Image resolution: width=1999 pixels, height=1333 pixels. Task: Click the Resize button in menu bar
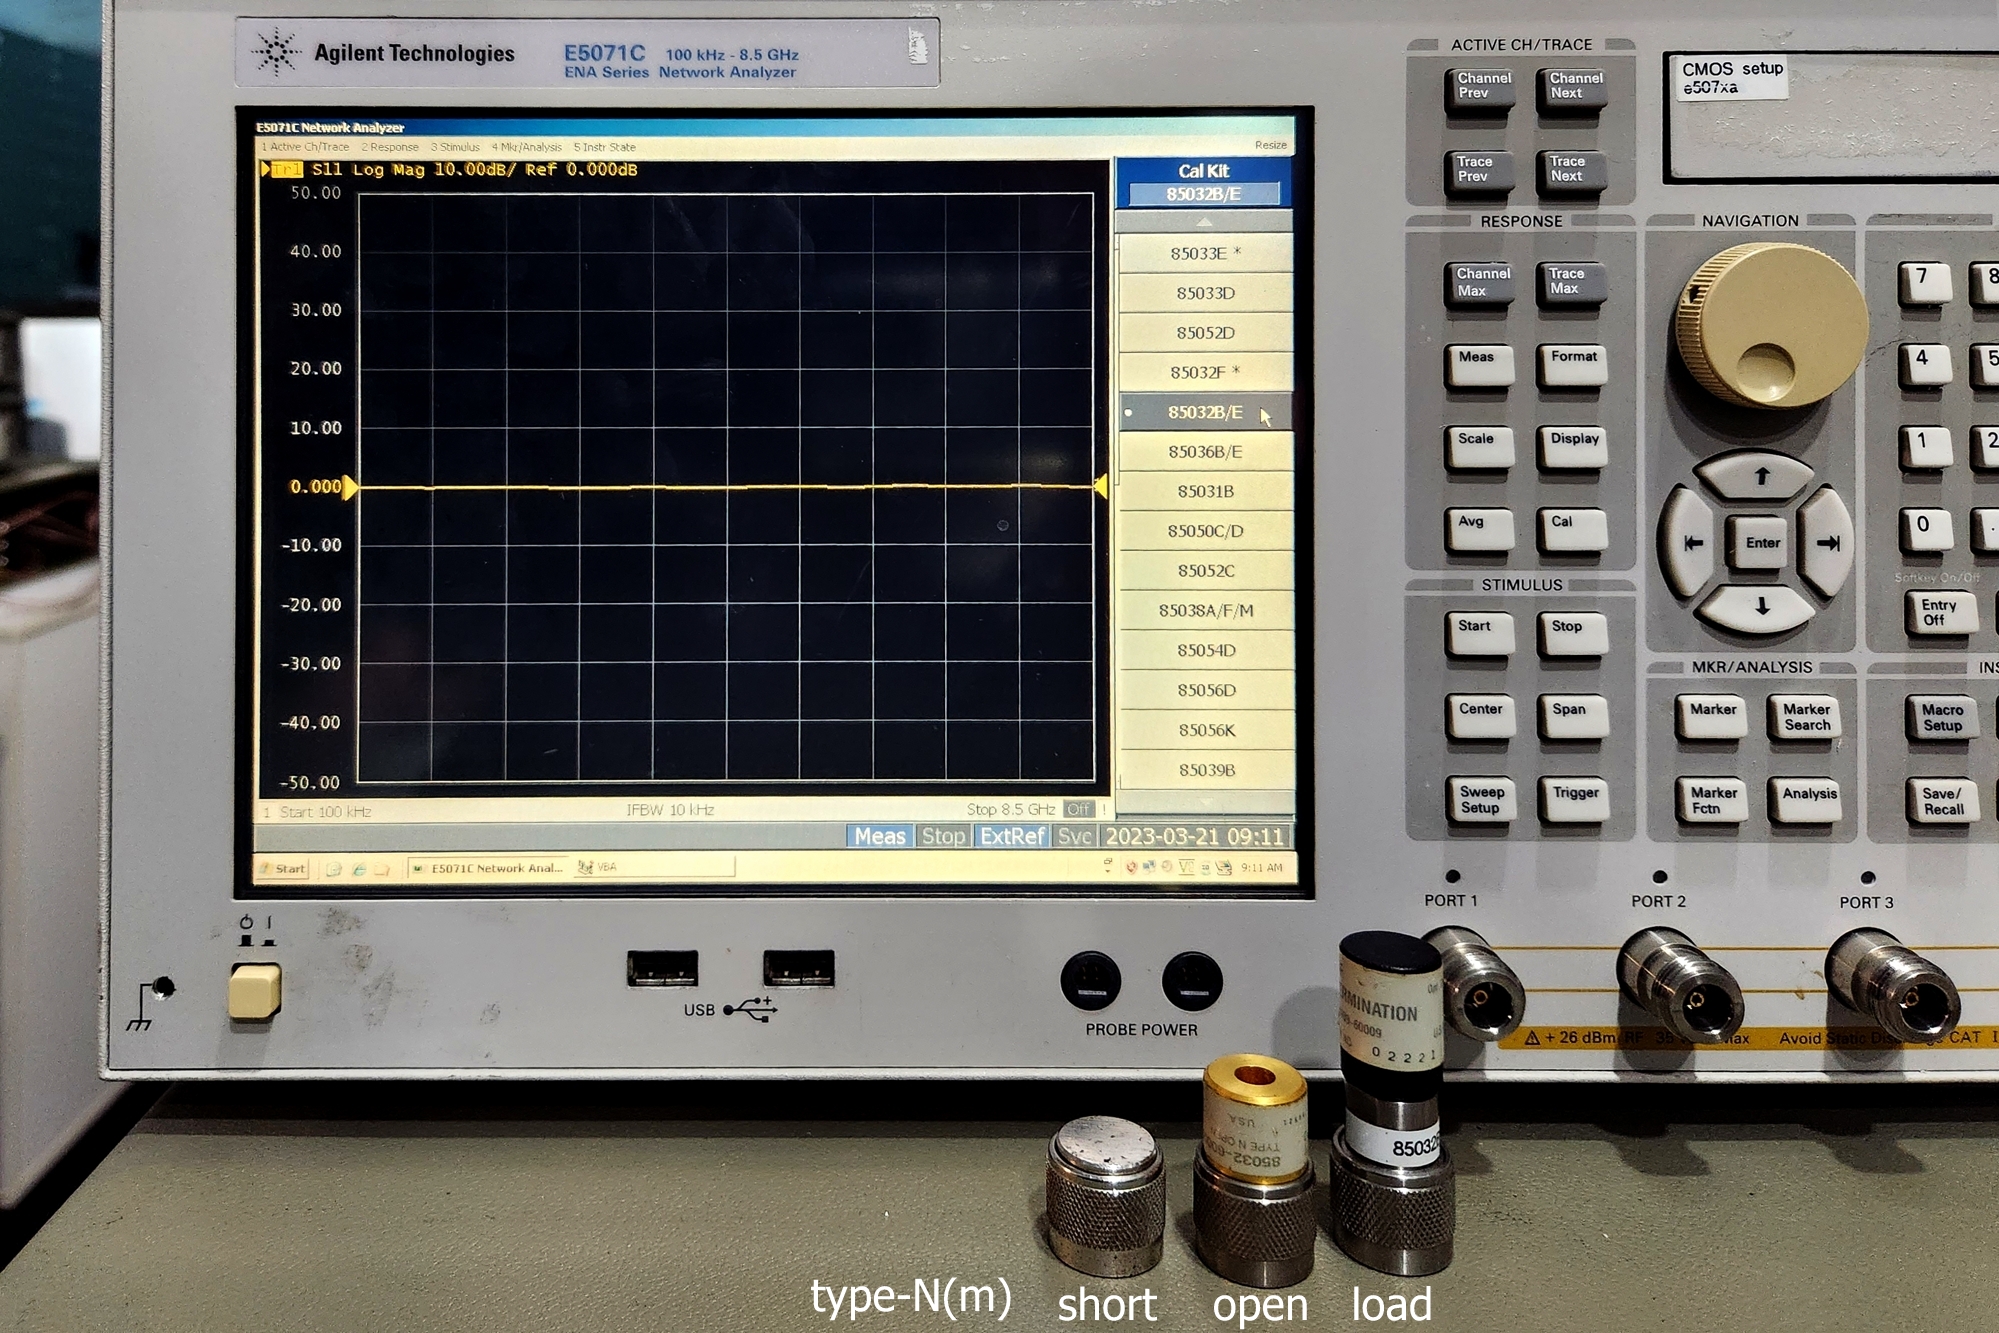point(1270,145)
